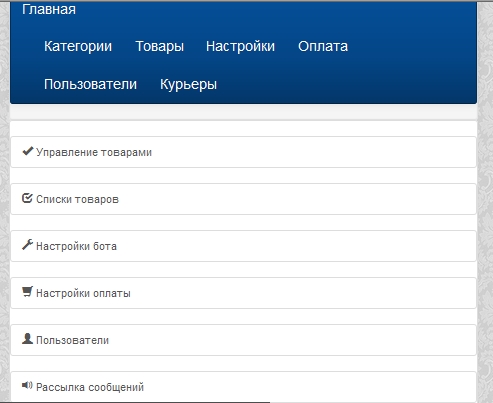
Task: Open the Курьеры navigation link
Action: coord(188,85)
